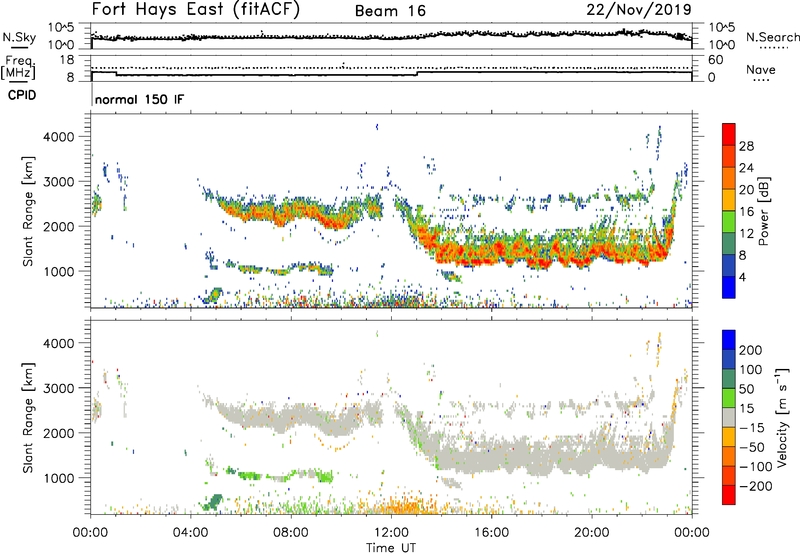Screen dimensions: 800x554
Task: Click the frequency axis value '18'
Action: [x=67, y=60]
